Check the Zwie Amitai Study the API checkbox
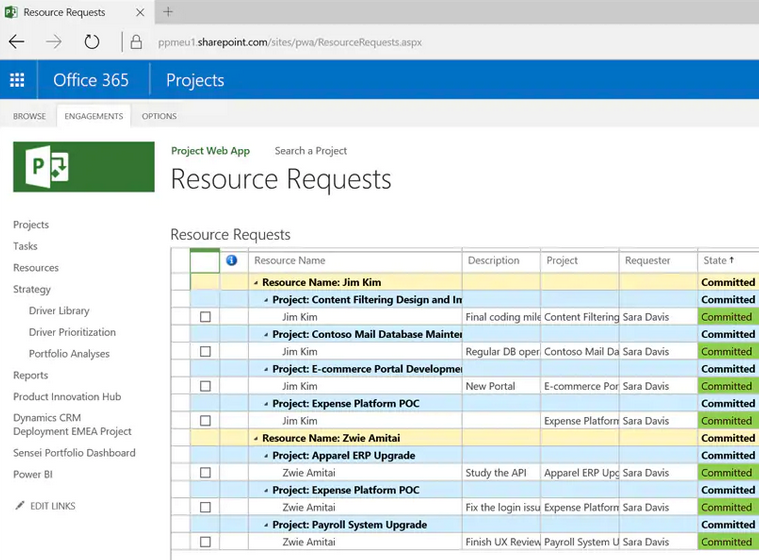 tap(205, 472)
